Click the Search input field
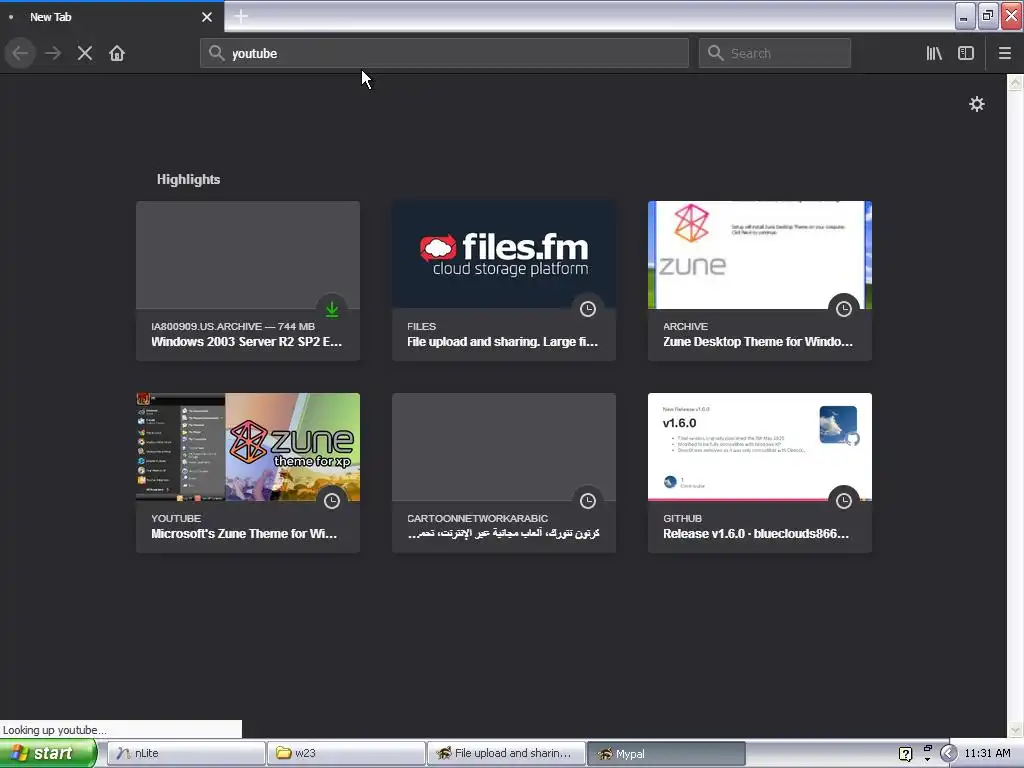Screen dimensions: 1024x768 coord(775,54)
